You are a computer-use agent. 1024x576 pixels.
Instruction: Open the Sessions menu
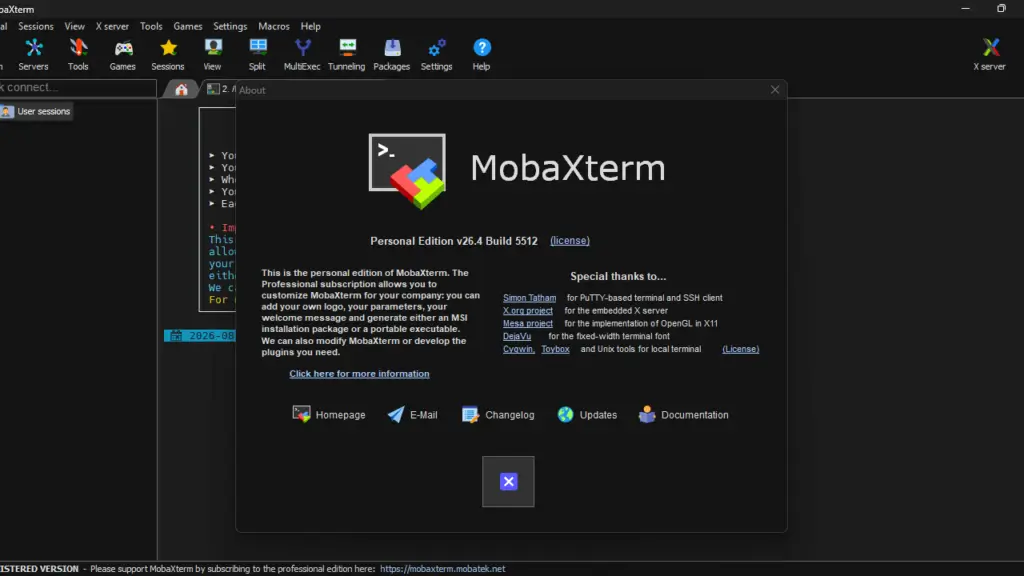pyautogui.click(x=36, y=26)
